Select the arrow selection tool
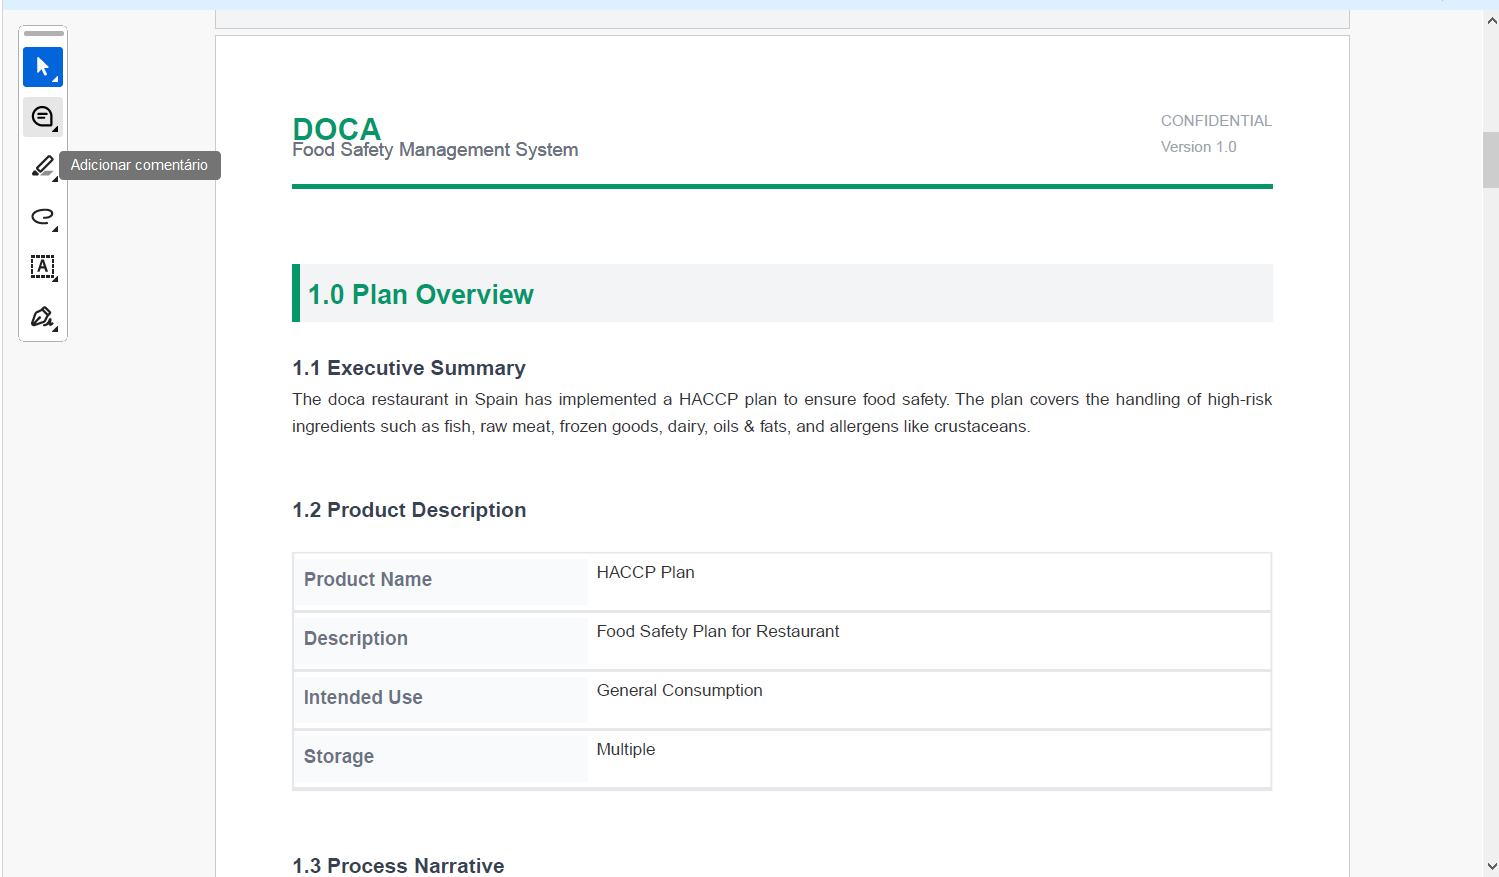This screenshot has width=1499, height=877. coord(42,67)
